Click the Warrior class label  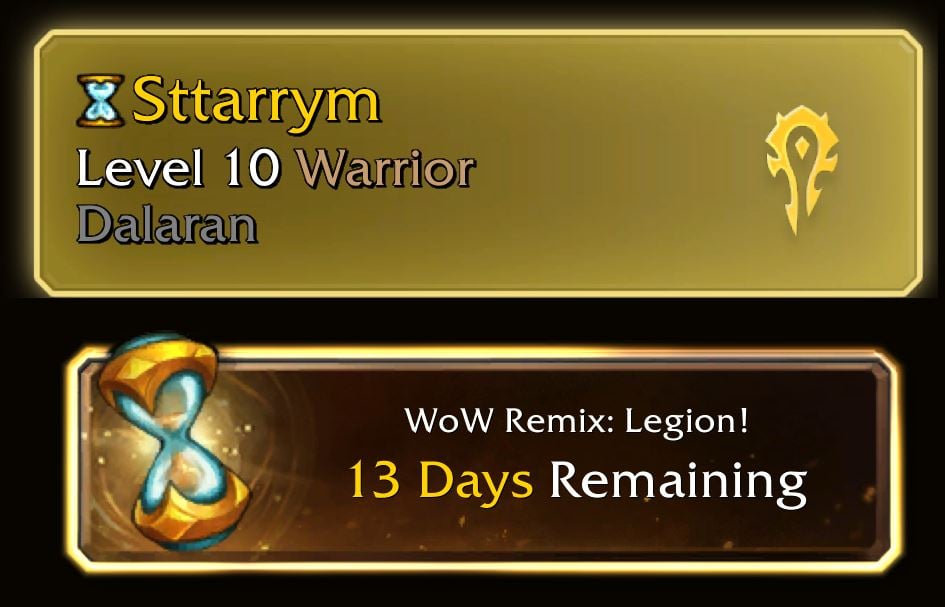coord(387,168)
